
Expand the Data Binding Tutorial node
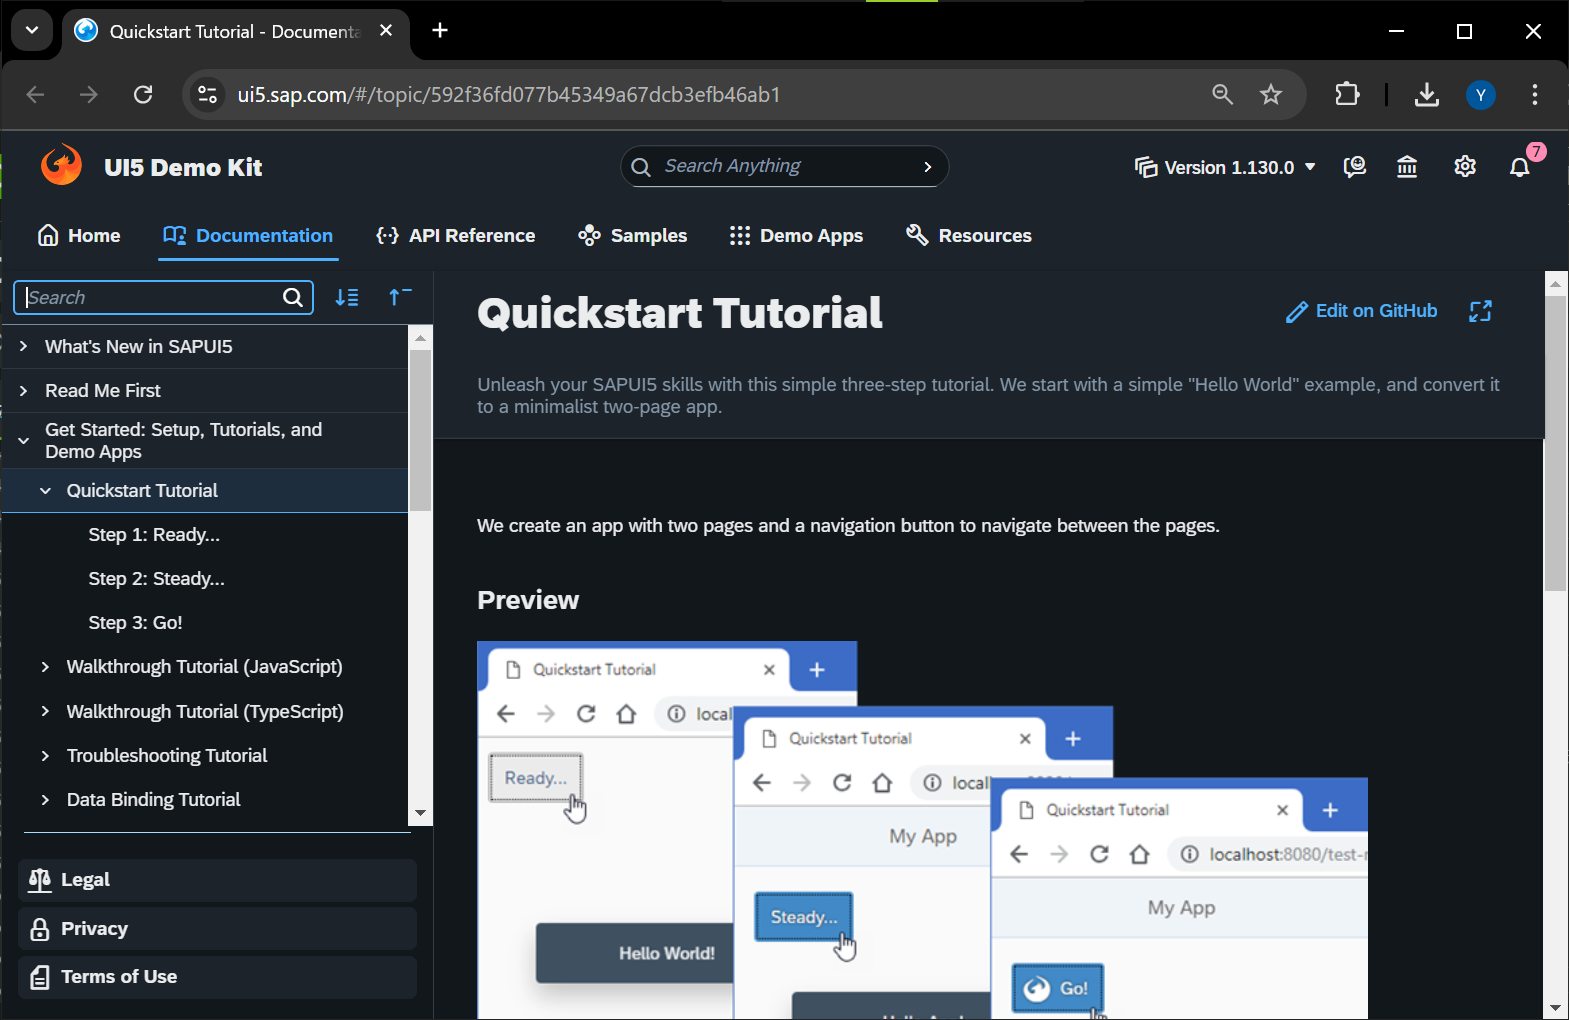(45, 799)
